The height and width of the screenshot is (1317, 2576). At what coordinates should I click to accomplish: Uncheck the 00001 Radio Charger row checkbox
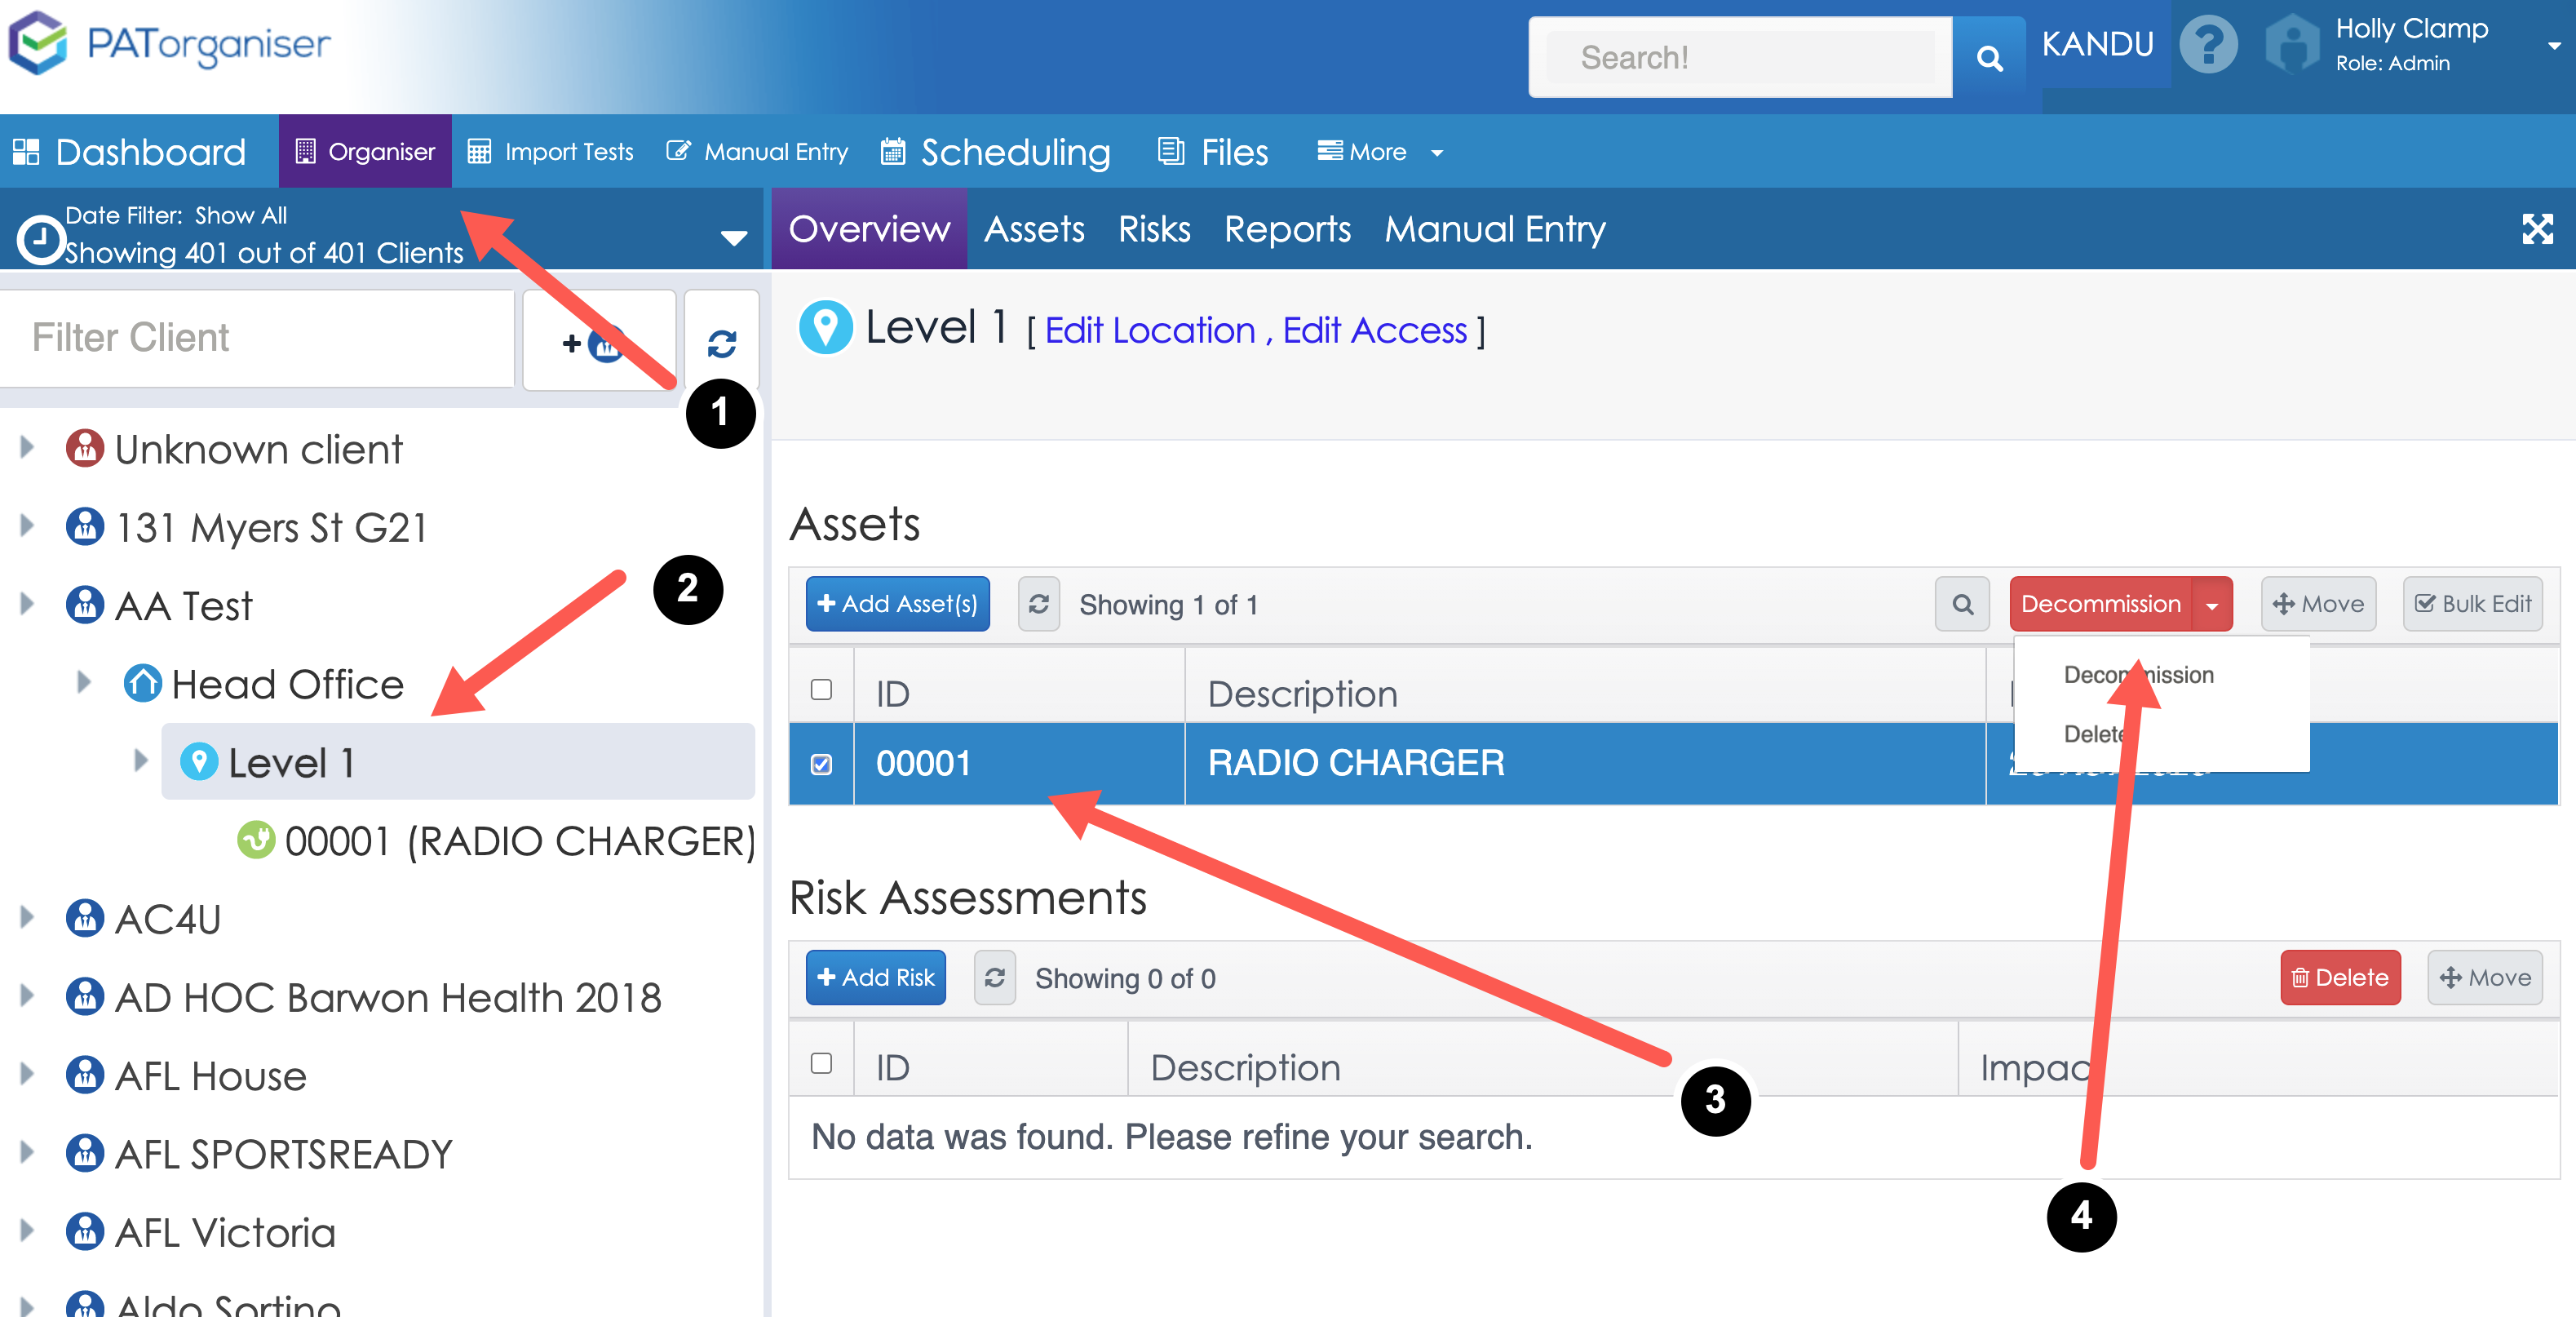(821, 764)
